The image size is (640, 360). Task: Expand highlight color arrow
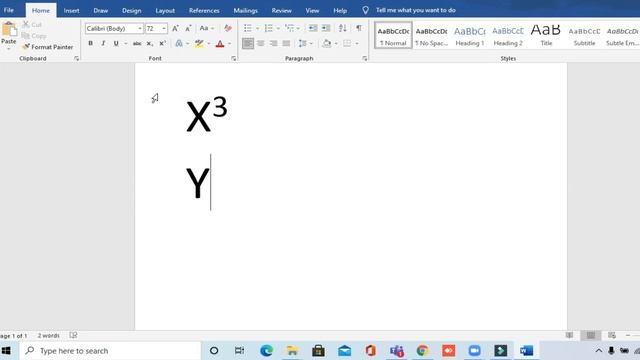[209, 43]
